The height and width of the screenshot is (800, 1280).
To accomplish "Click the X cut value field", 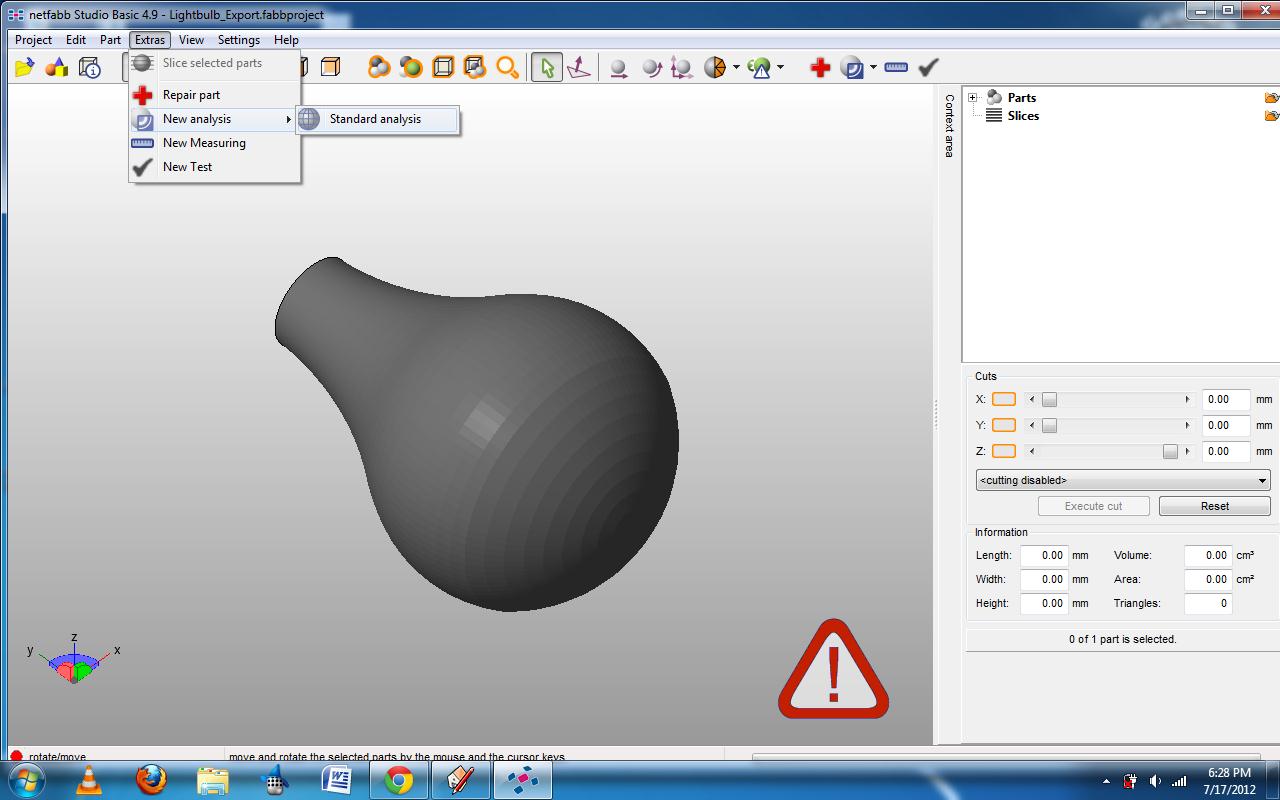I will pyautogui.click(x=1226, y=399).
